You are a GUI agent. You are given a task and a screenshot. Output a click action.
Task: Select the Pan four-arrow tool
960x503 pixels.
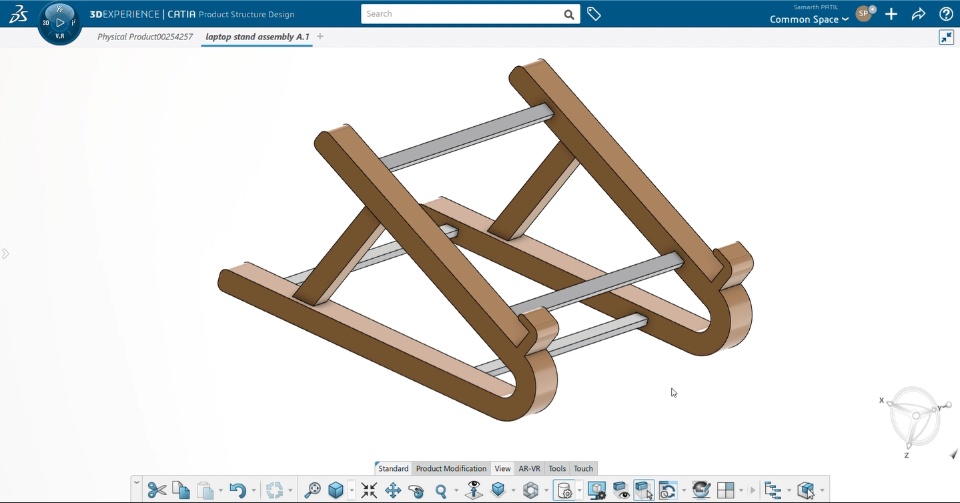392,490
